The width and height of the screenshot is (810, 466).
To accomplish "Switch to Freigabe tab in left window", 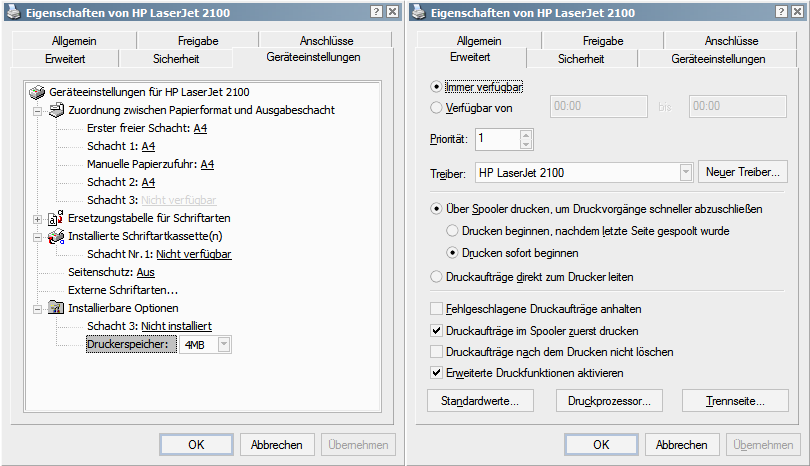I will (198, 40).
